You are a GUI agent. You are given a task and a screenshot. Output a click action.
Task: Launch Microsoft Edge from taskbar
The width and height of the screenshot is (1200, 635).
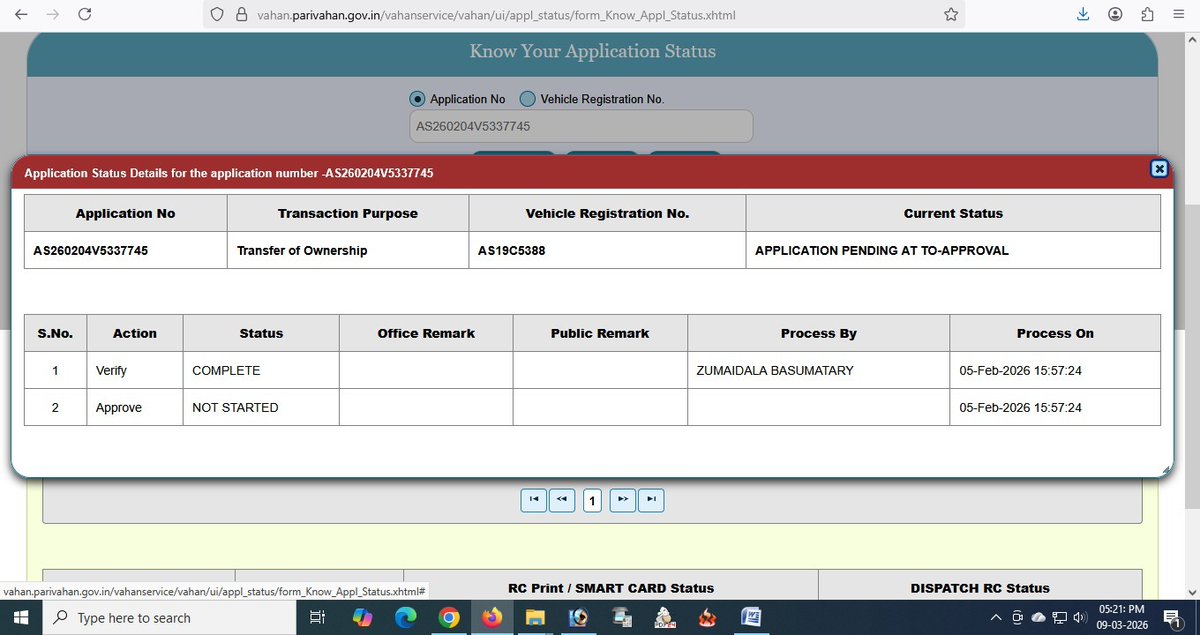click(405, 618)
